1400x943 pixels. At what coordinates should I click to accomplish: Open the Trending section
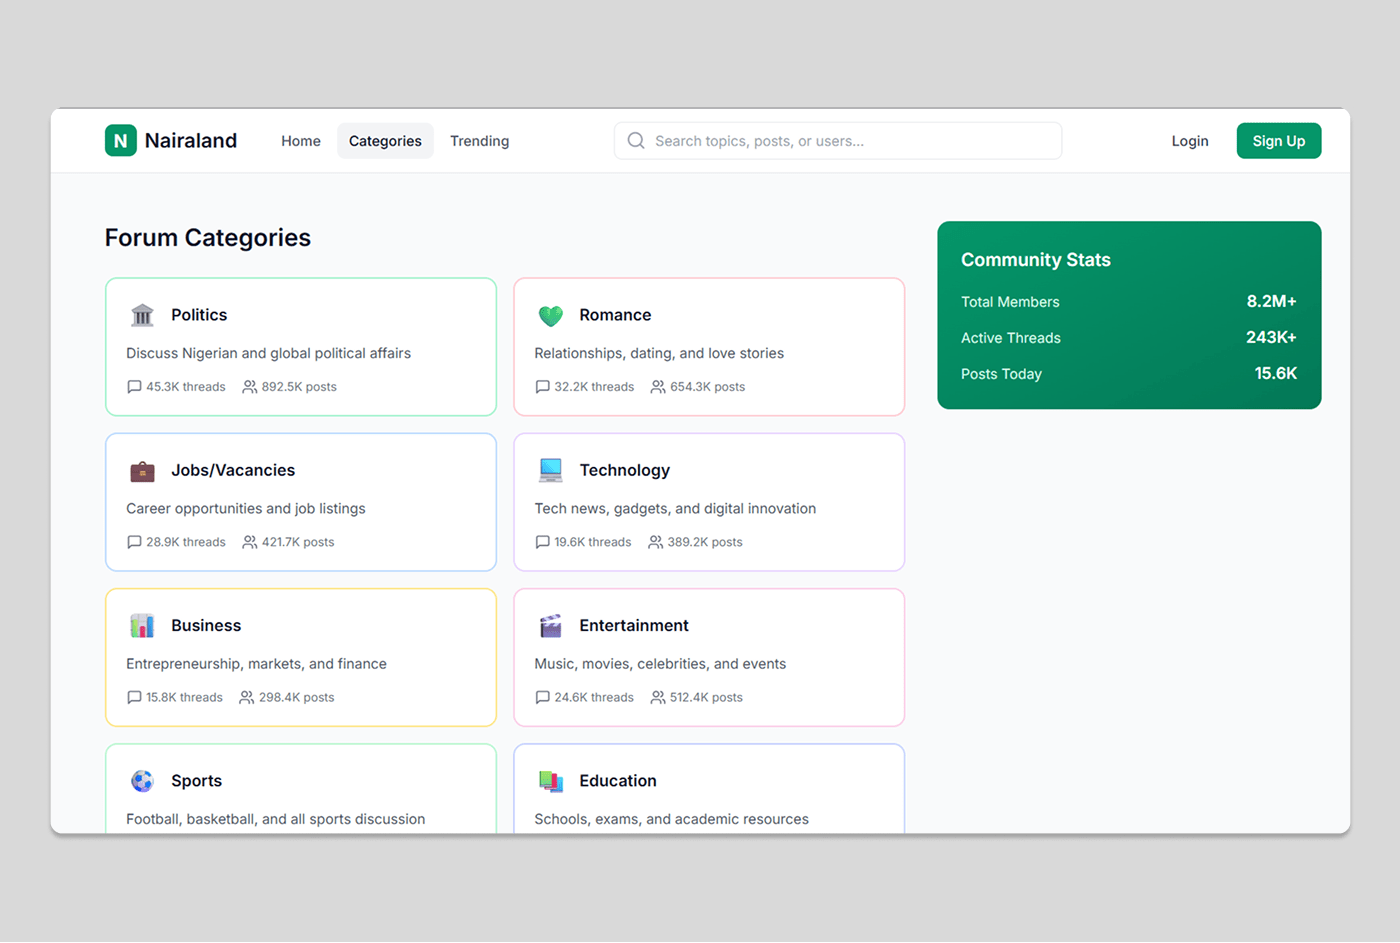tap(479, 141)
